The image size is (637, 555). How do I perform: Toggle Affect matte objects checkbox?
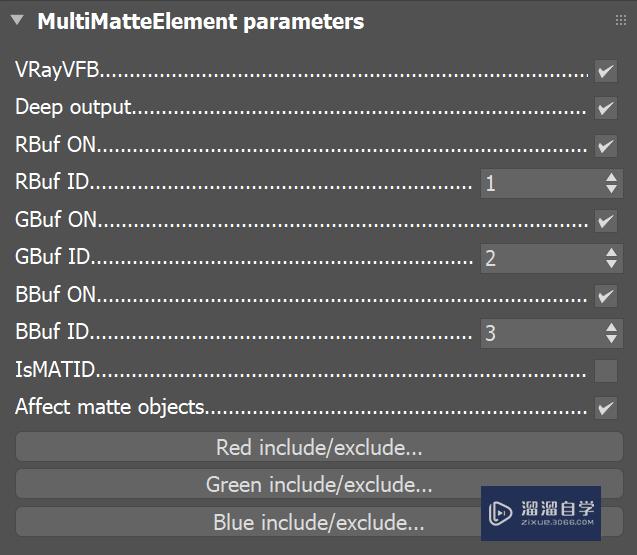(605, 408)
